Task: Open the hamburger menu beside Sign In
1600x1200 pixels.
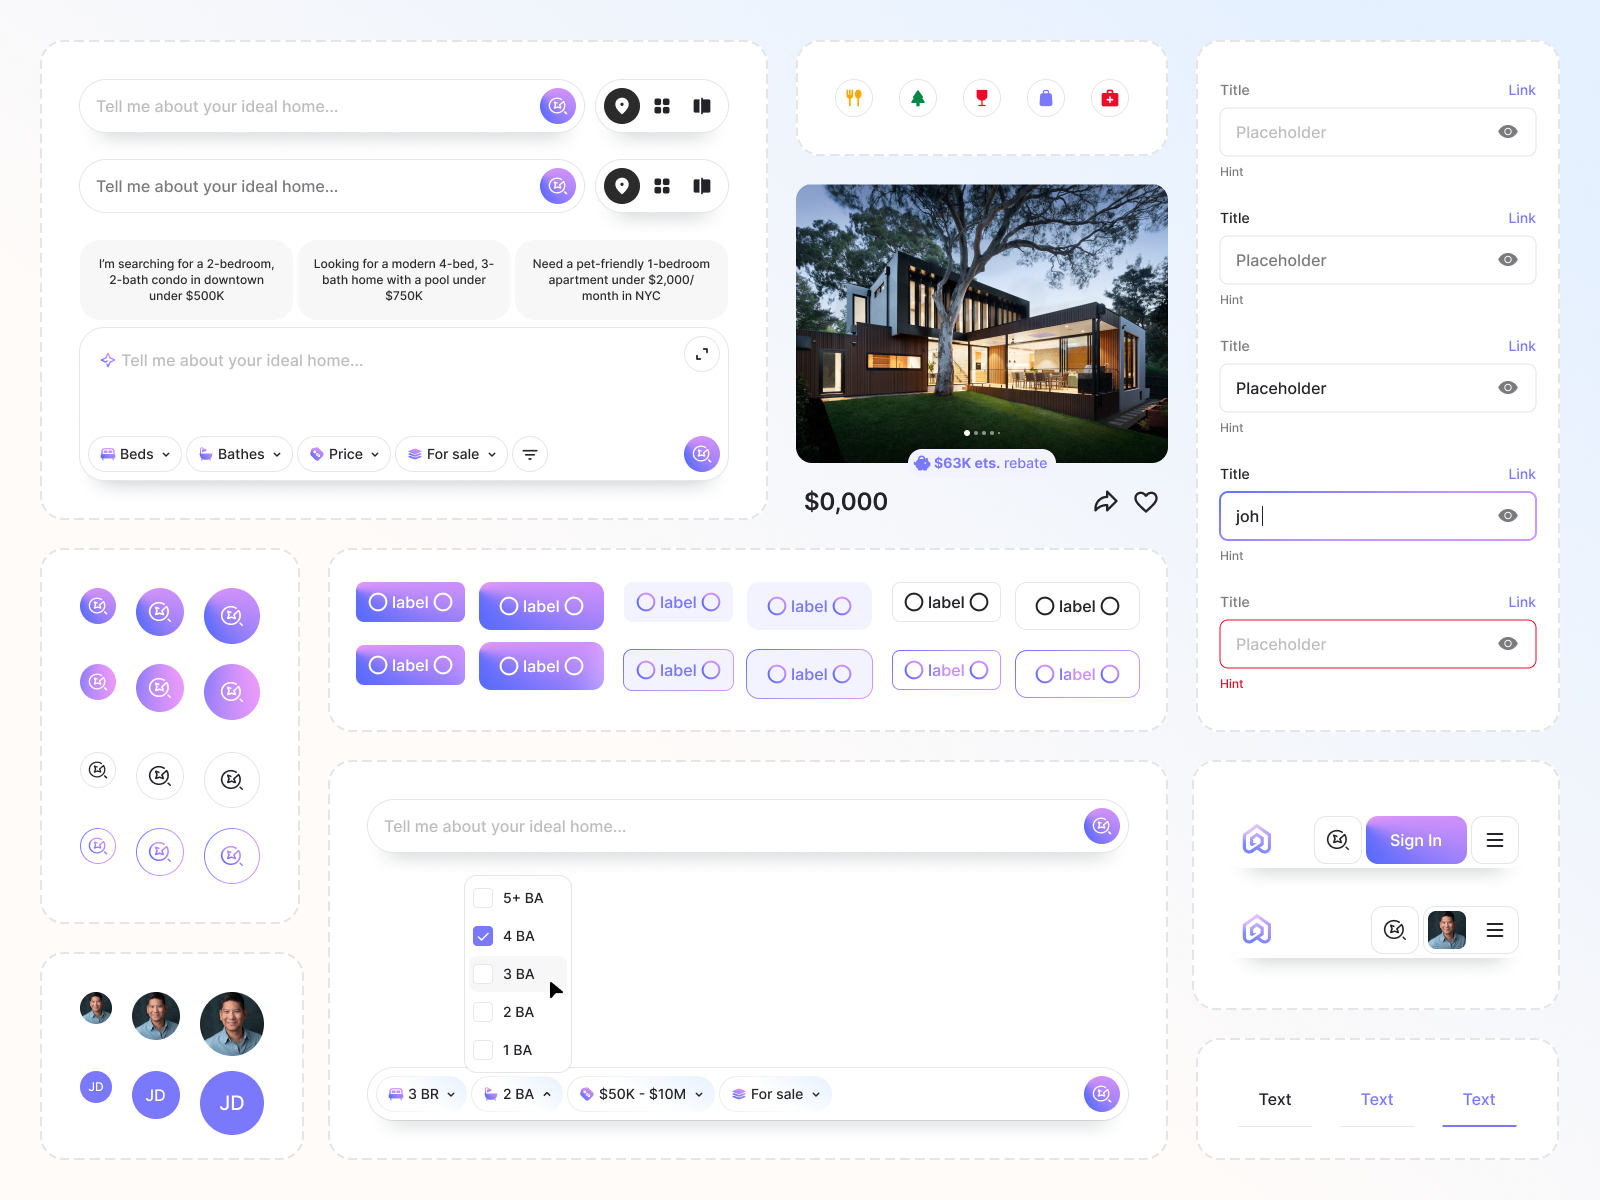Action: 1495,840
